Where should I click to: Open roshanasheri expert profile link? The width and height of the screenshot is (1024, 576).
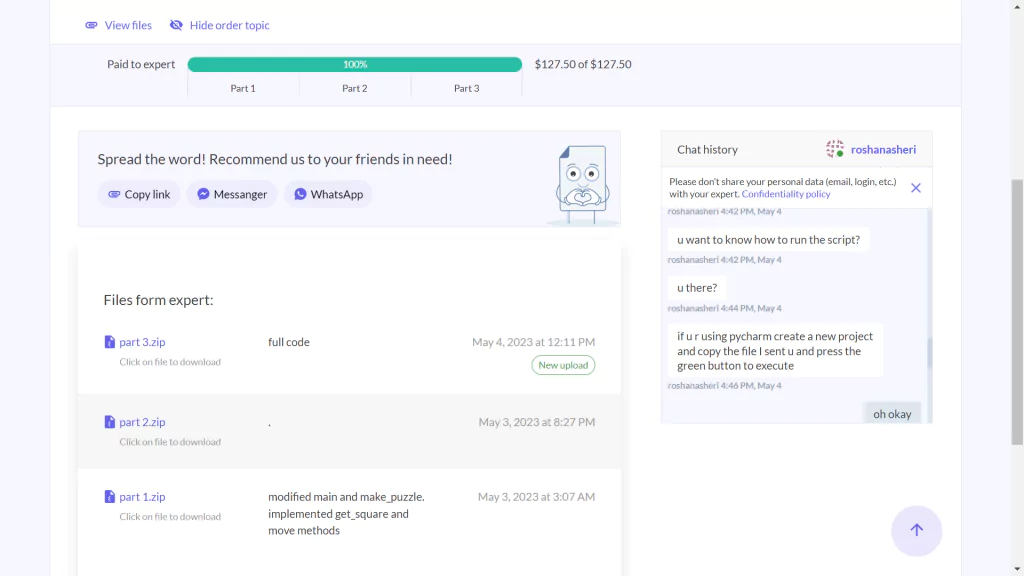click(x=883, y=150)
